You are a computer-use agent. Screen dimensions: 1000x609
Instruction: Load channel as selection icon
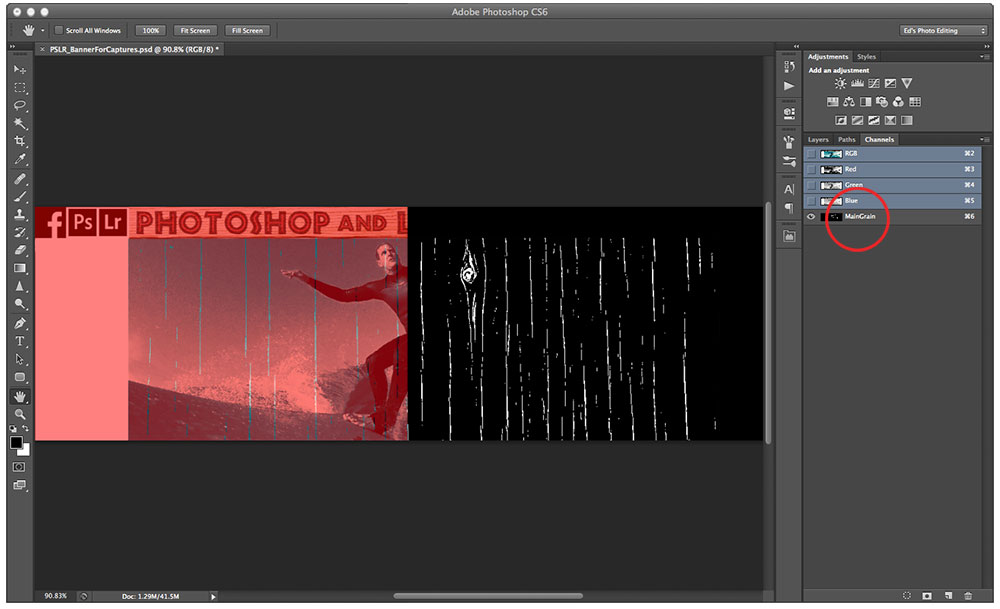(907, 596)
